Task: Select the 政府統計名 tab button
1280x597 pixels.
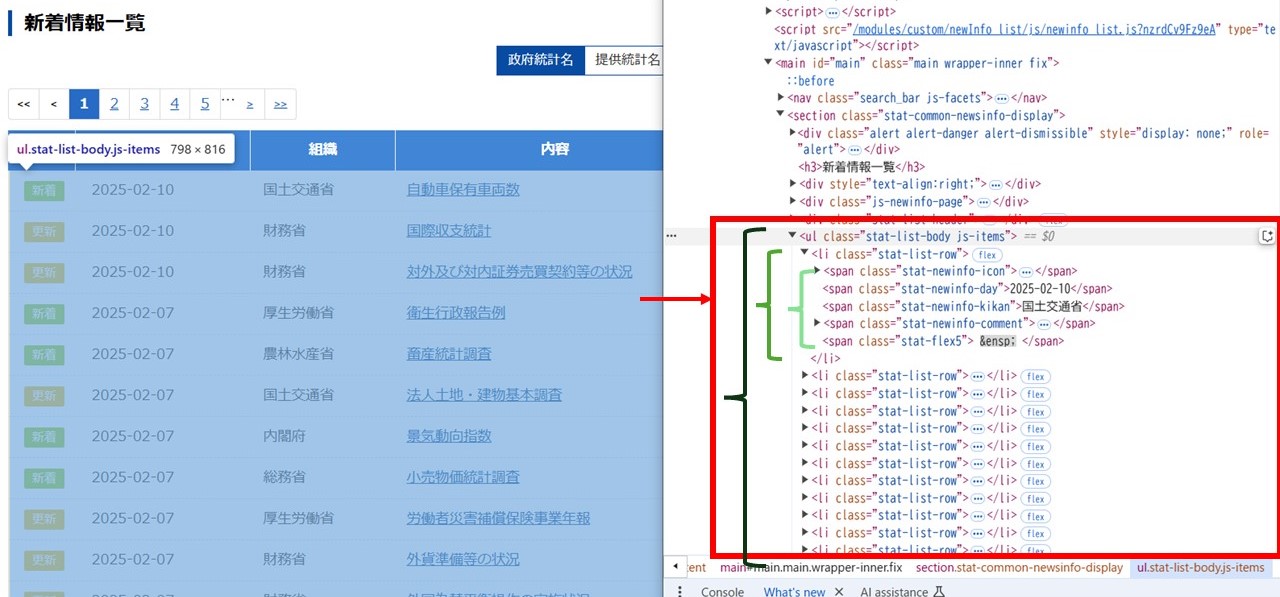Action: pos(540,60)
